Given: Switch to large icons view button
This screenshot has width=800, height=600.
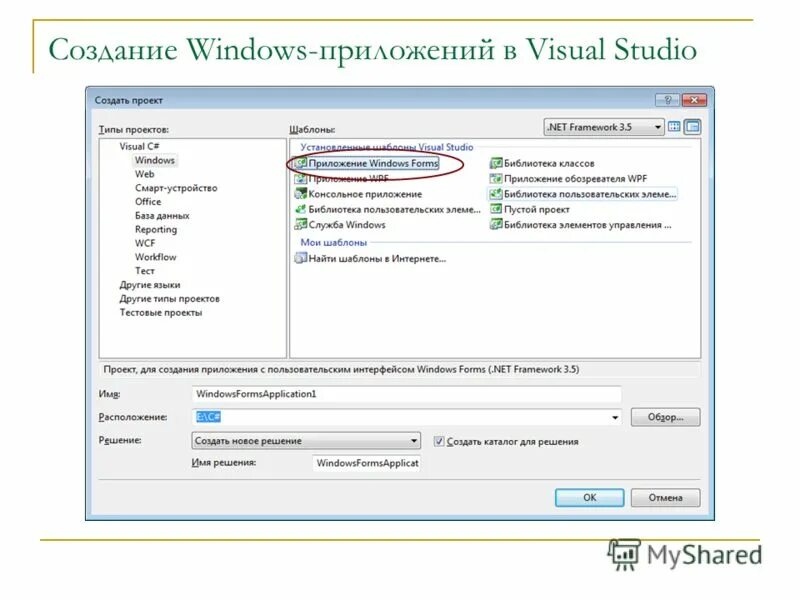Looking at the screenshot, I should [x=674, y=127].
